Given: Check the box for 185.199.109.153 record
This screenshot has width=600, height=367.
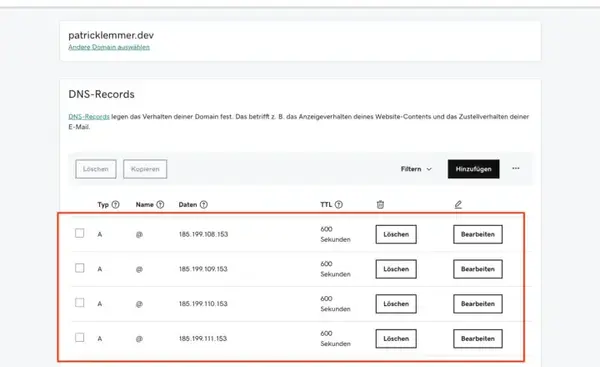Looking at the screenshot, I should tap(80, 268).
